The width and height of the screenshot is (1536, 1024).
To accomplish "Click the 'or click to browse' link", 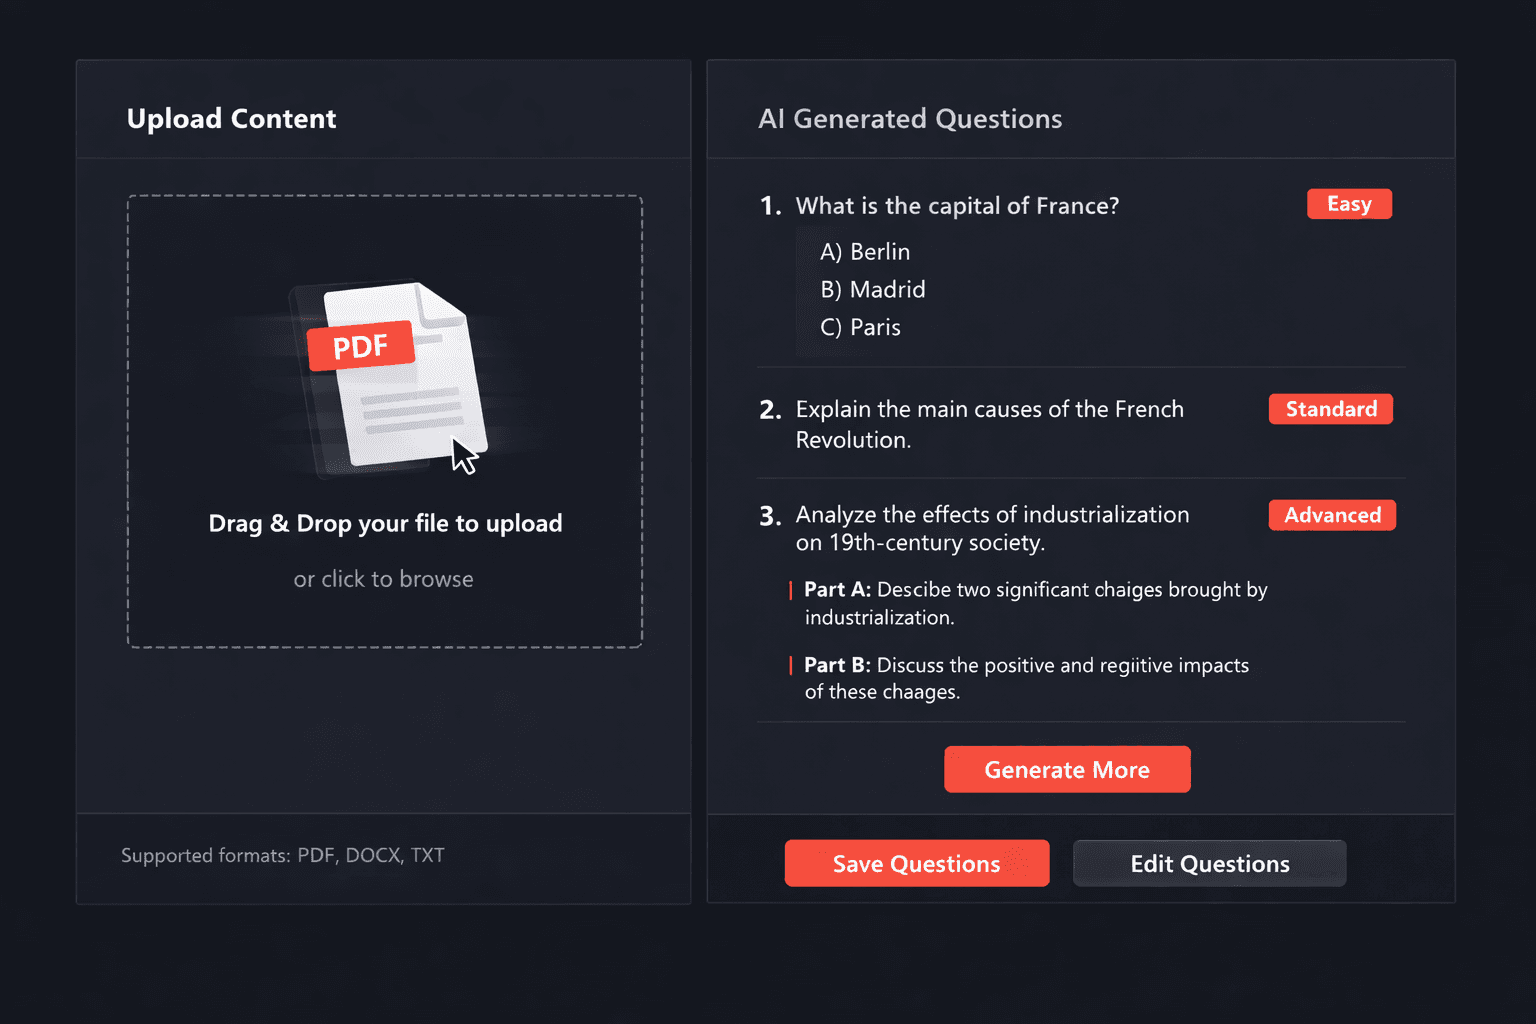I will [384, 578].
